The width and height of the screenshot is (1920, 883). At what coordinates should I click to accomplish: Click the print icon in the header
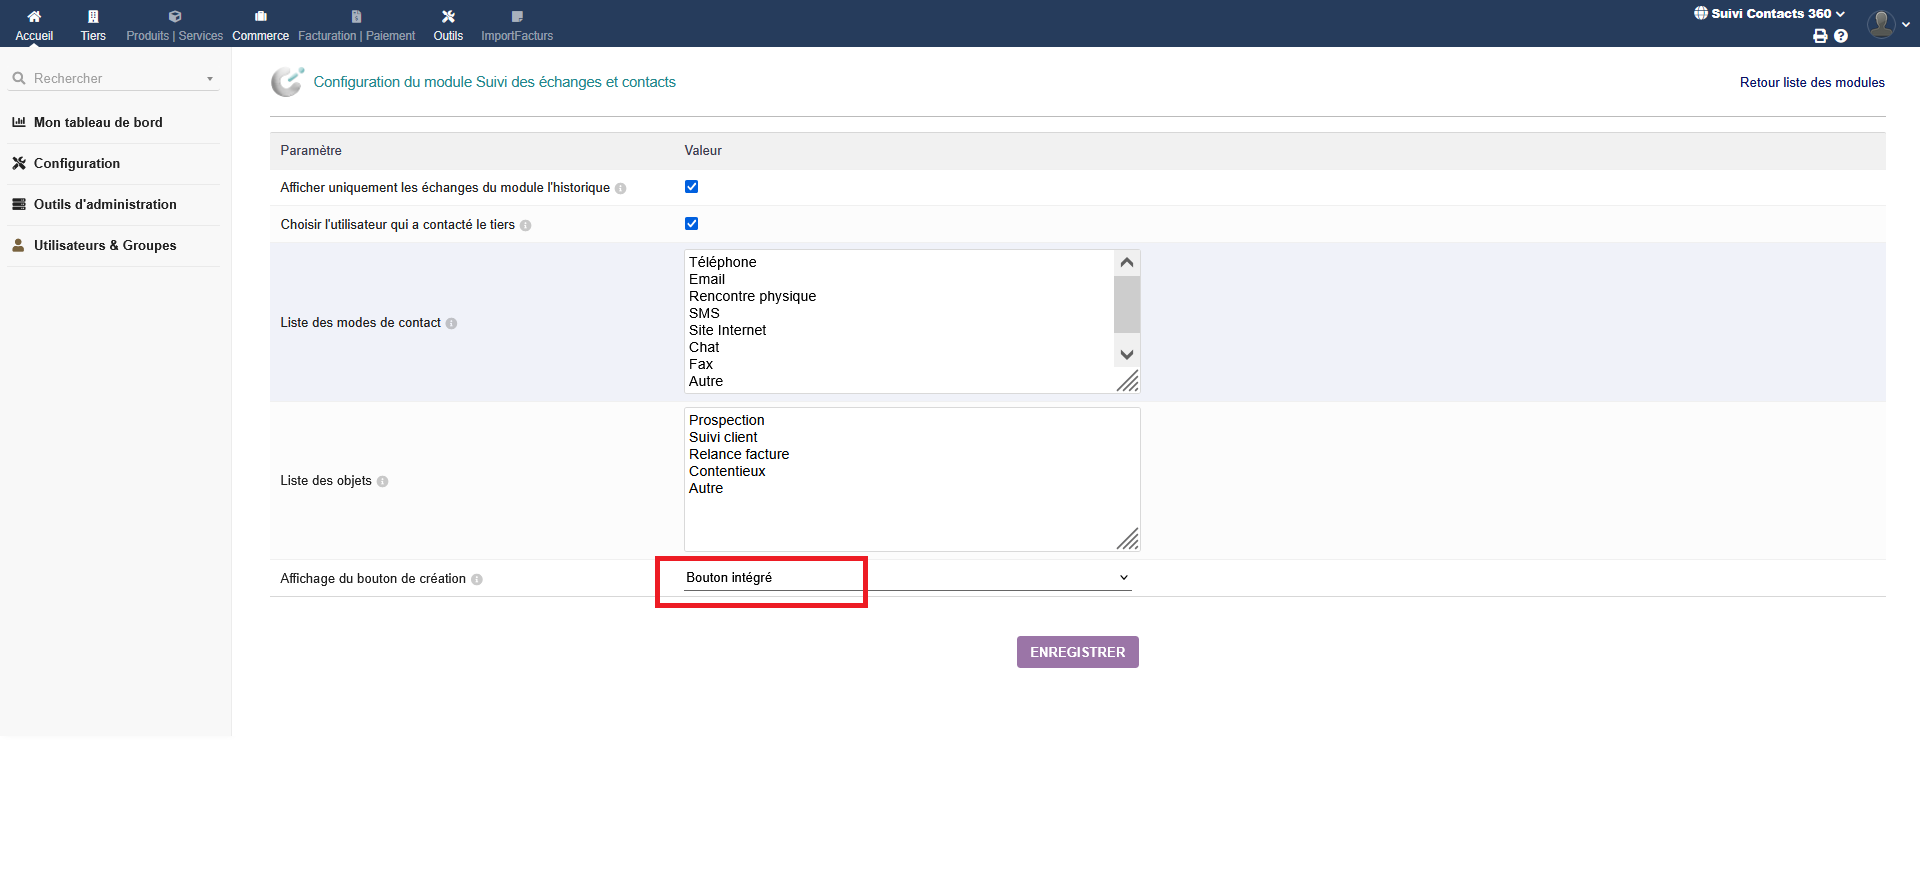point(1820,36)
